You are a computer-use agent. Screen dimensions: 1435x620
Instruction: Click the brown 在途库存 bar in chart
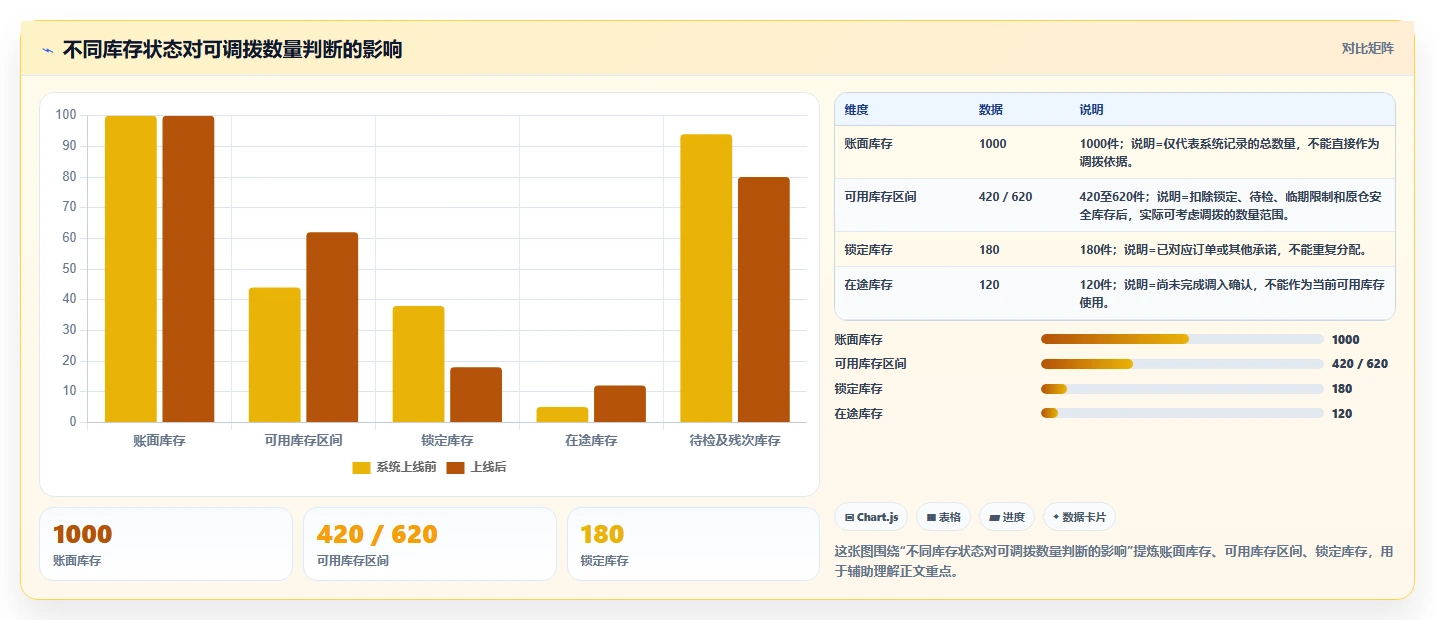(620, 404)
